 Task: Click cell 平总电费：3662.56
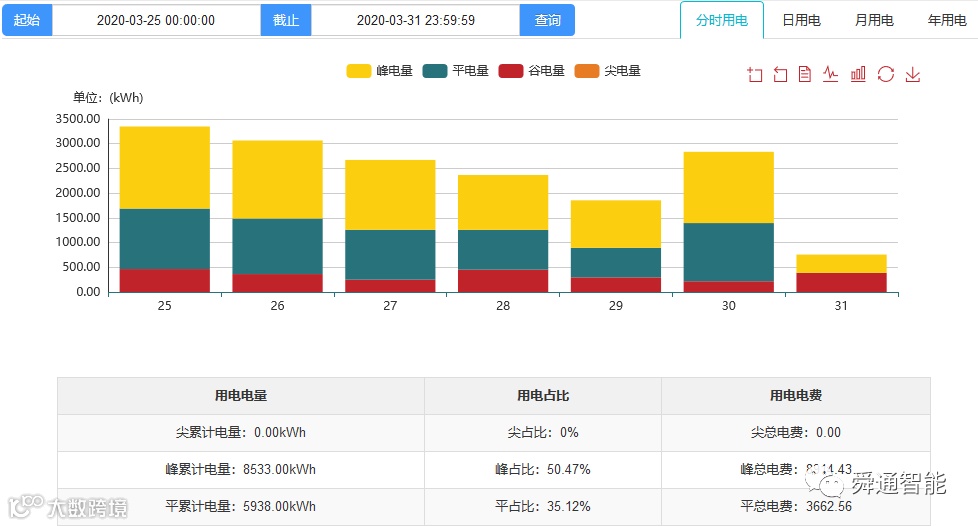tap(796, 506)
